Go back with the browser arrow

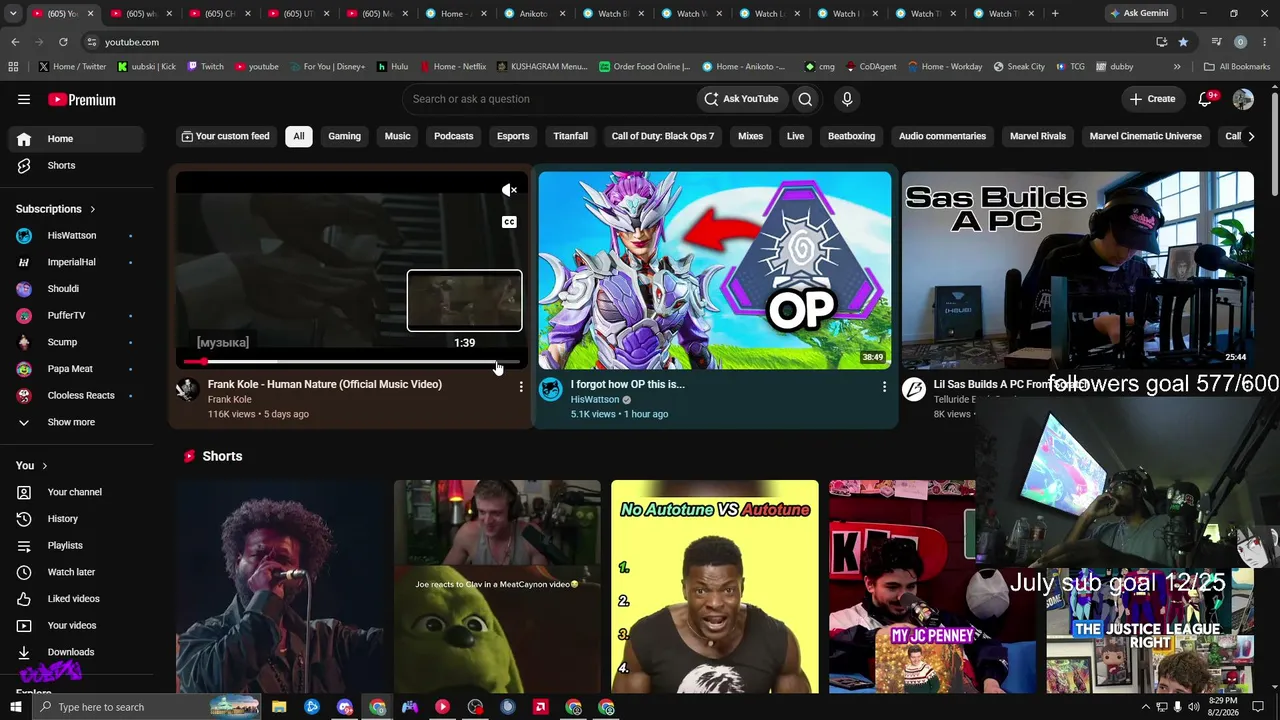pos(15,42)
